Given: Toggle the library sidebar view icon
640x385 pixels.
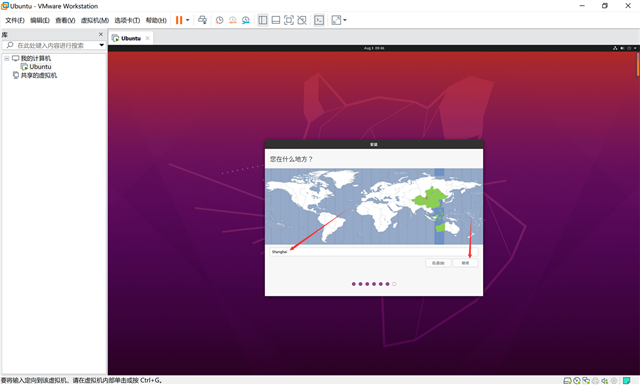Looking at the screenshot, I should point(263,20).
